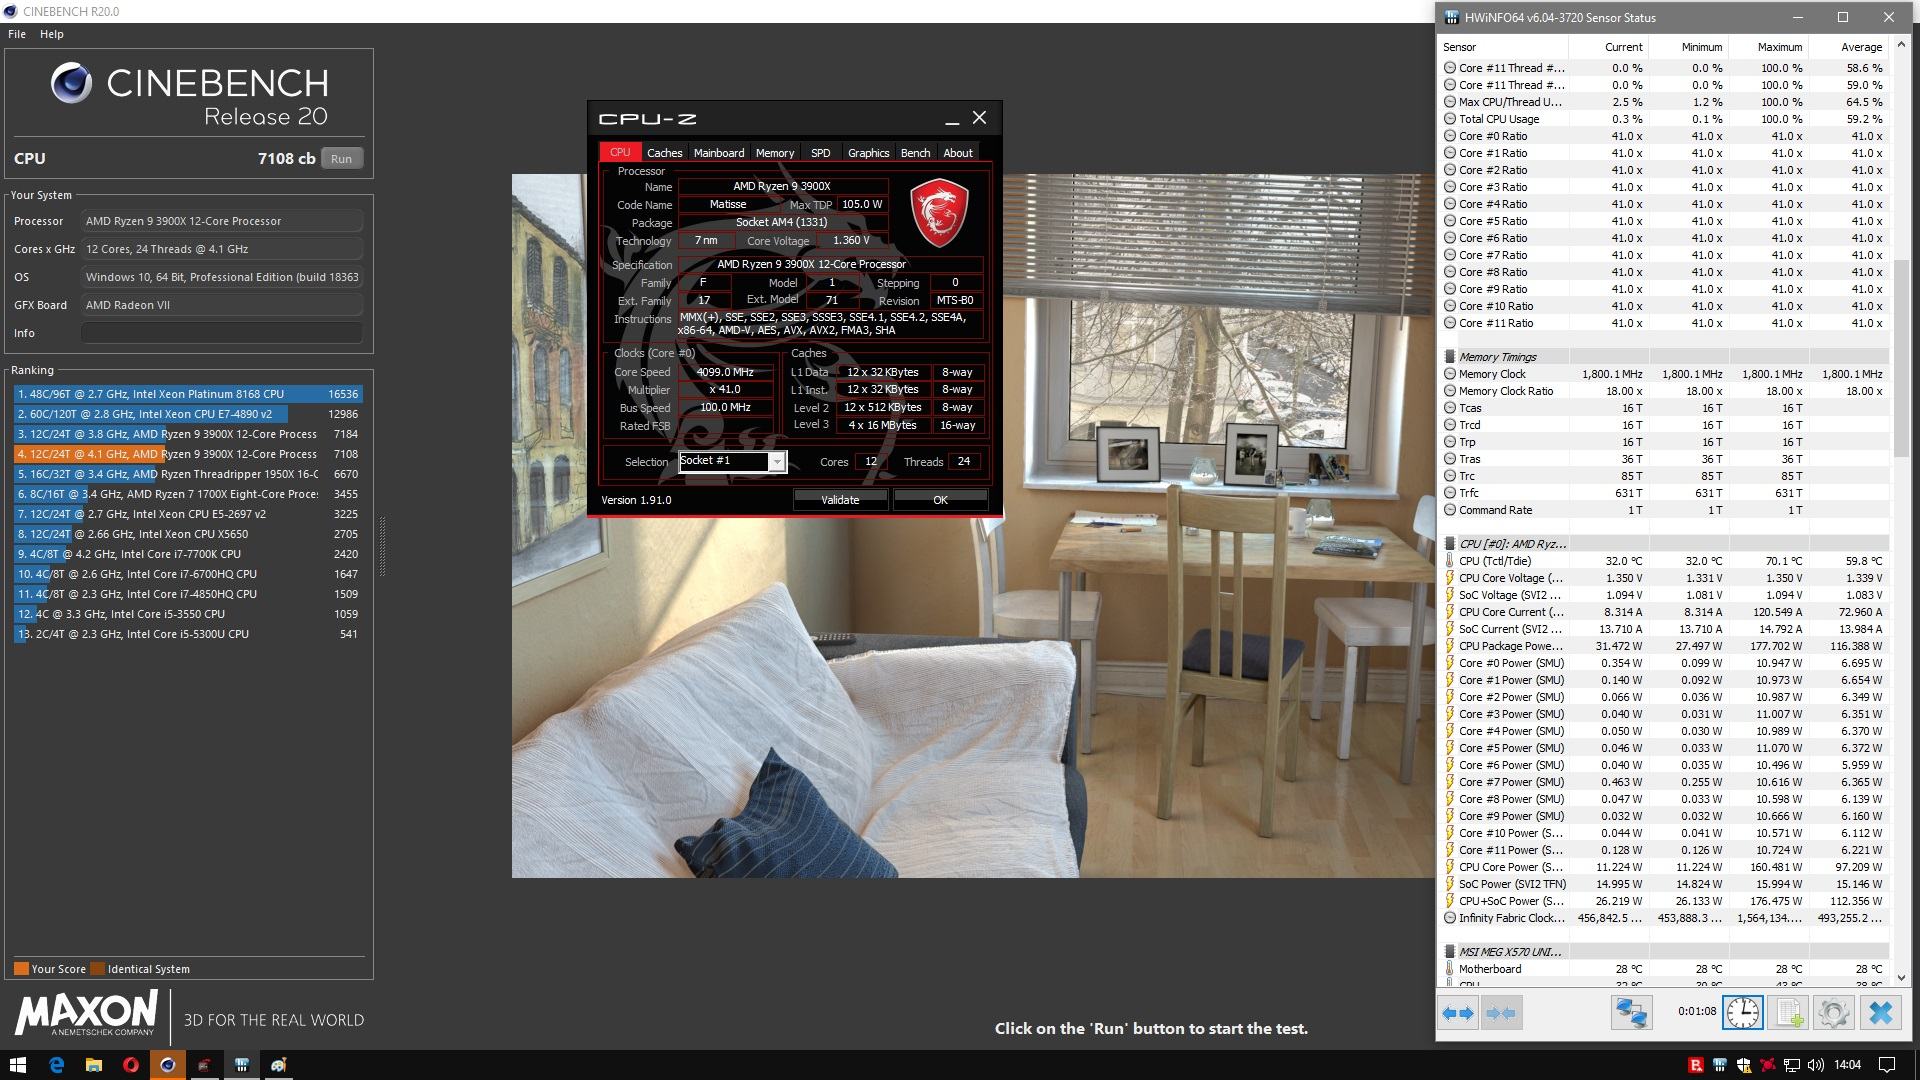Image resolution: width=1920 pixels, height=1080 pixels.
Task: Click the Memory Clock sensor icon
Action: point(1449,374)
